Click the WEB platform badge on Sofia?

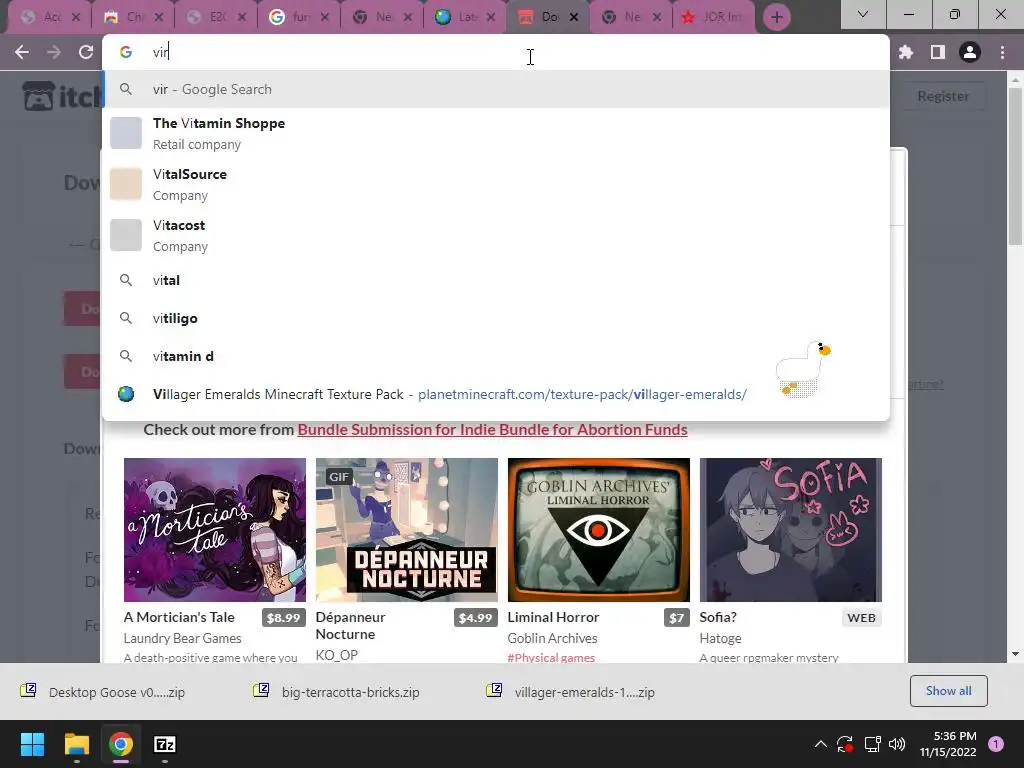pos(861,618)
